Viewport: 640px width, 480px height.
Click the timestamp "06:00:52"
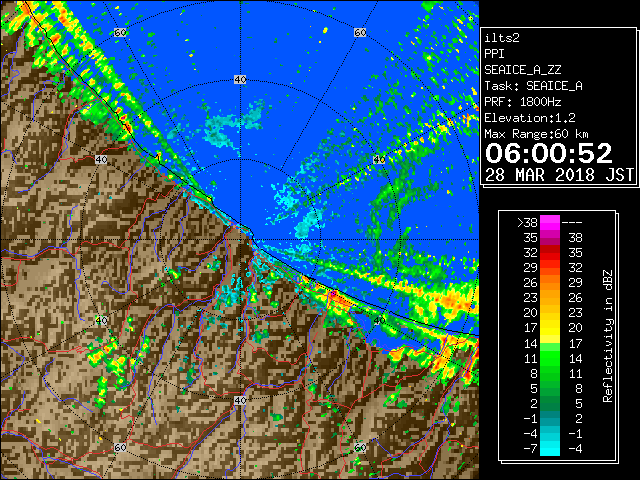click(549, 153)
